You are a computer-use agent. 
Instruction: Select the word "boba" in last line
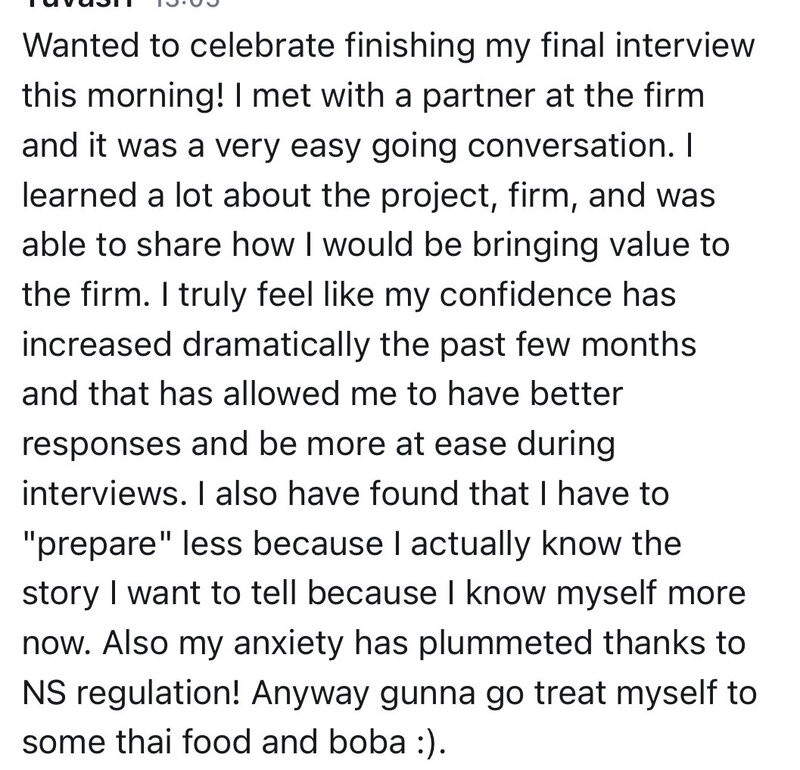pos(367,742)
